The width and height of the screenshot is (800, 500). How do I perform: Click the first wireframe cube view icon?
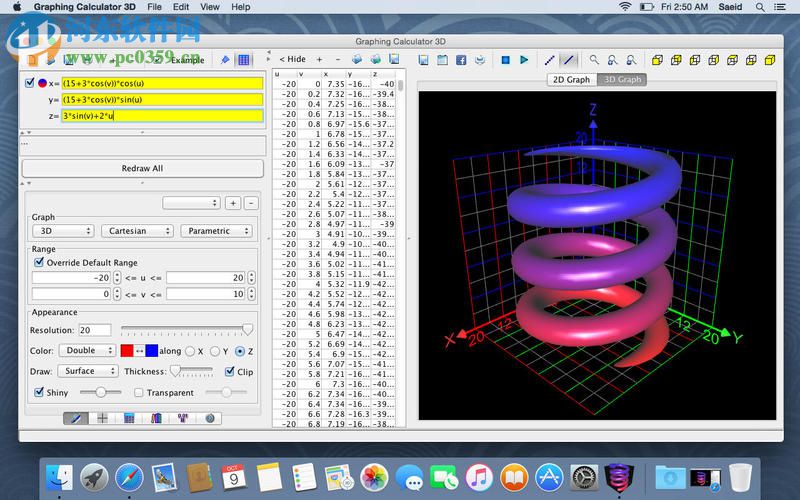(x=657, y=60)
